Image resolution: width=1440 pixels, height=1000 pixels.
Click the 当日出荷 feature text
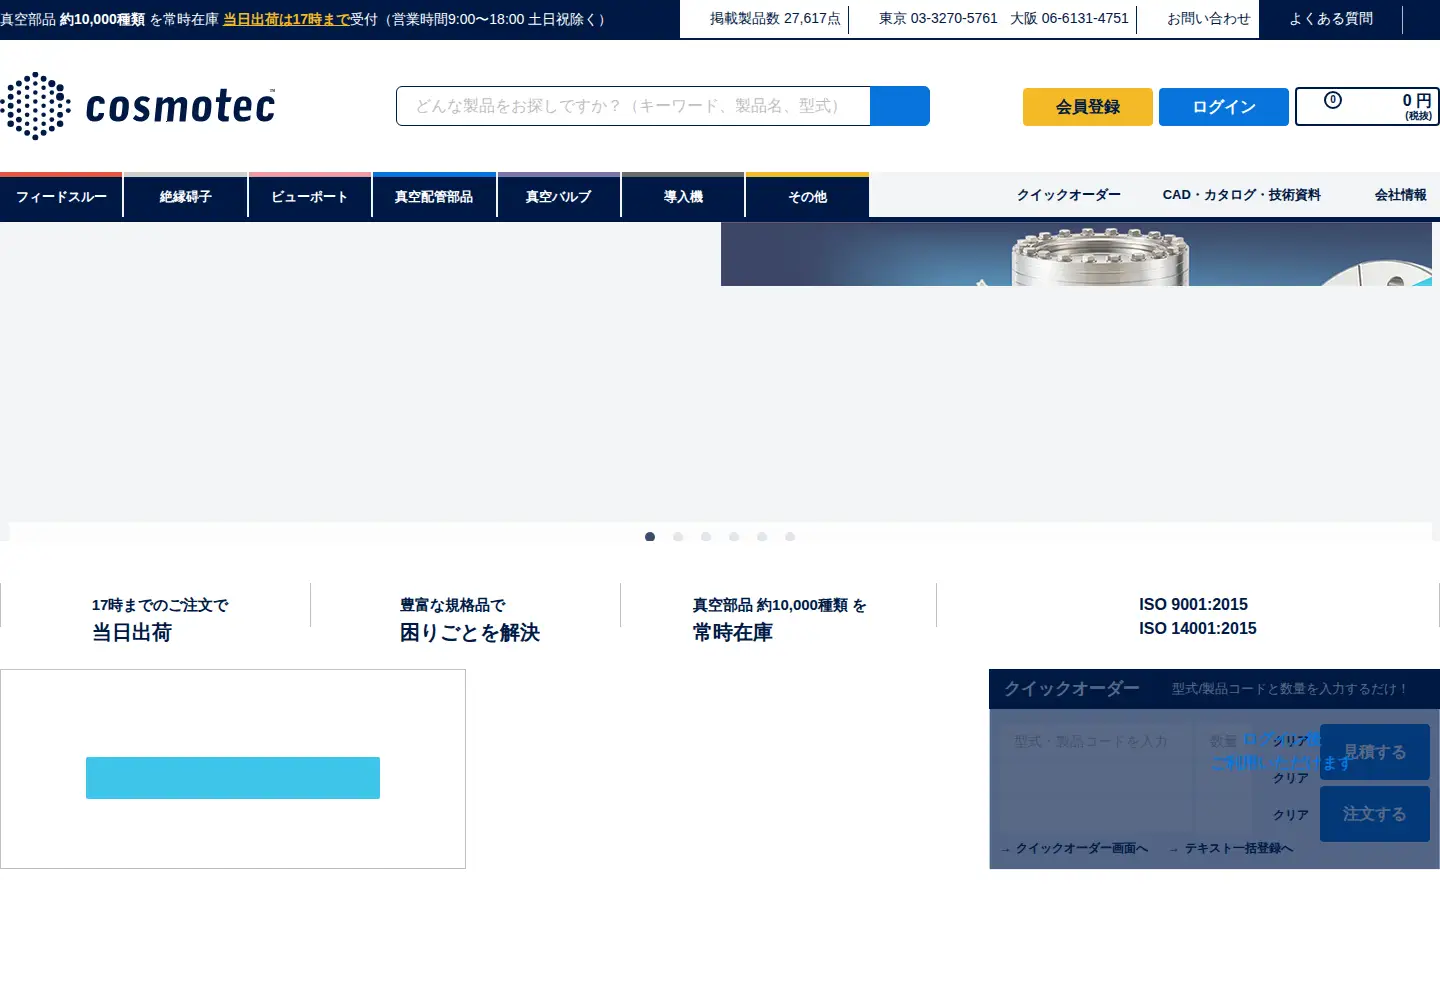point(132,633)
